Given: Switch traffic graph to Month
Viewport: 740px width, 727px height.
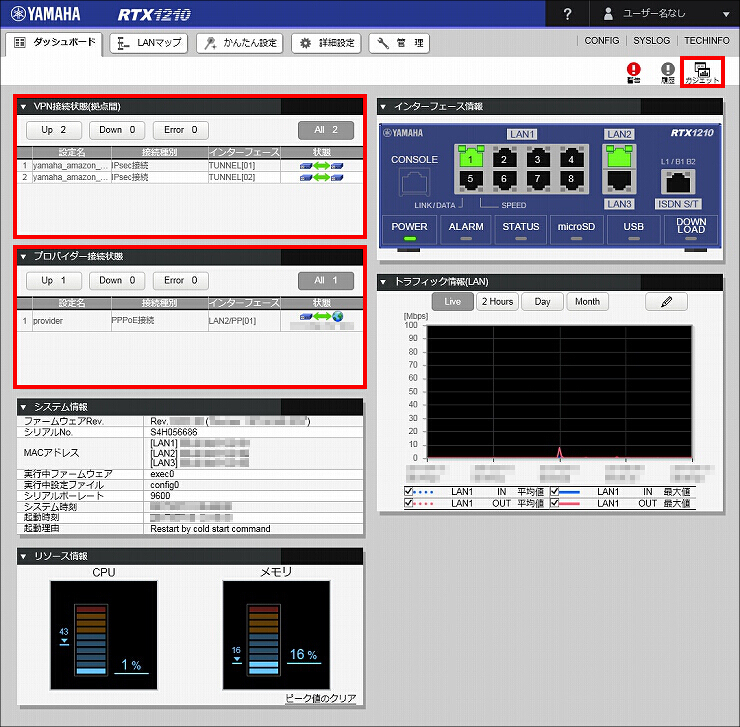Looking at the screenshot, I should point(587,302).
